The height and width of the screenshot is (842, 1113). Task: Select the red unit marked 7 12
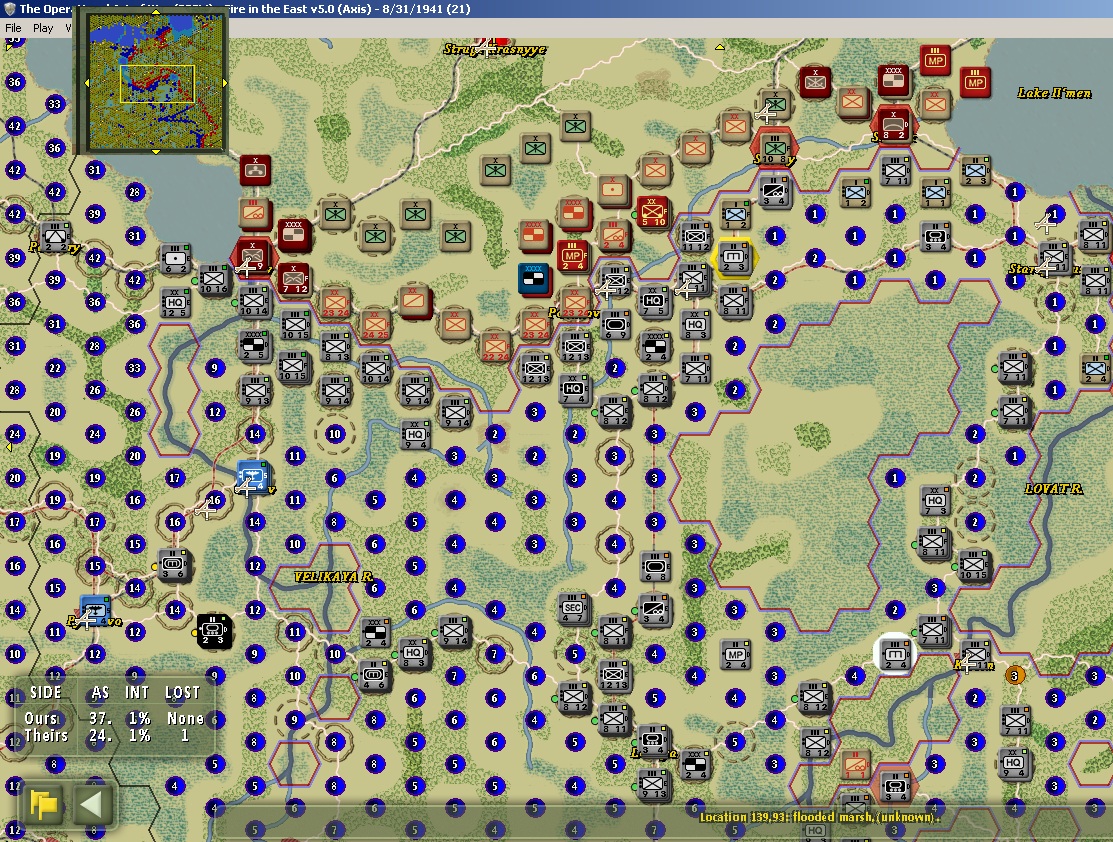coord(294,280)
